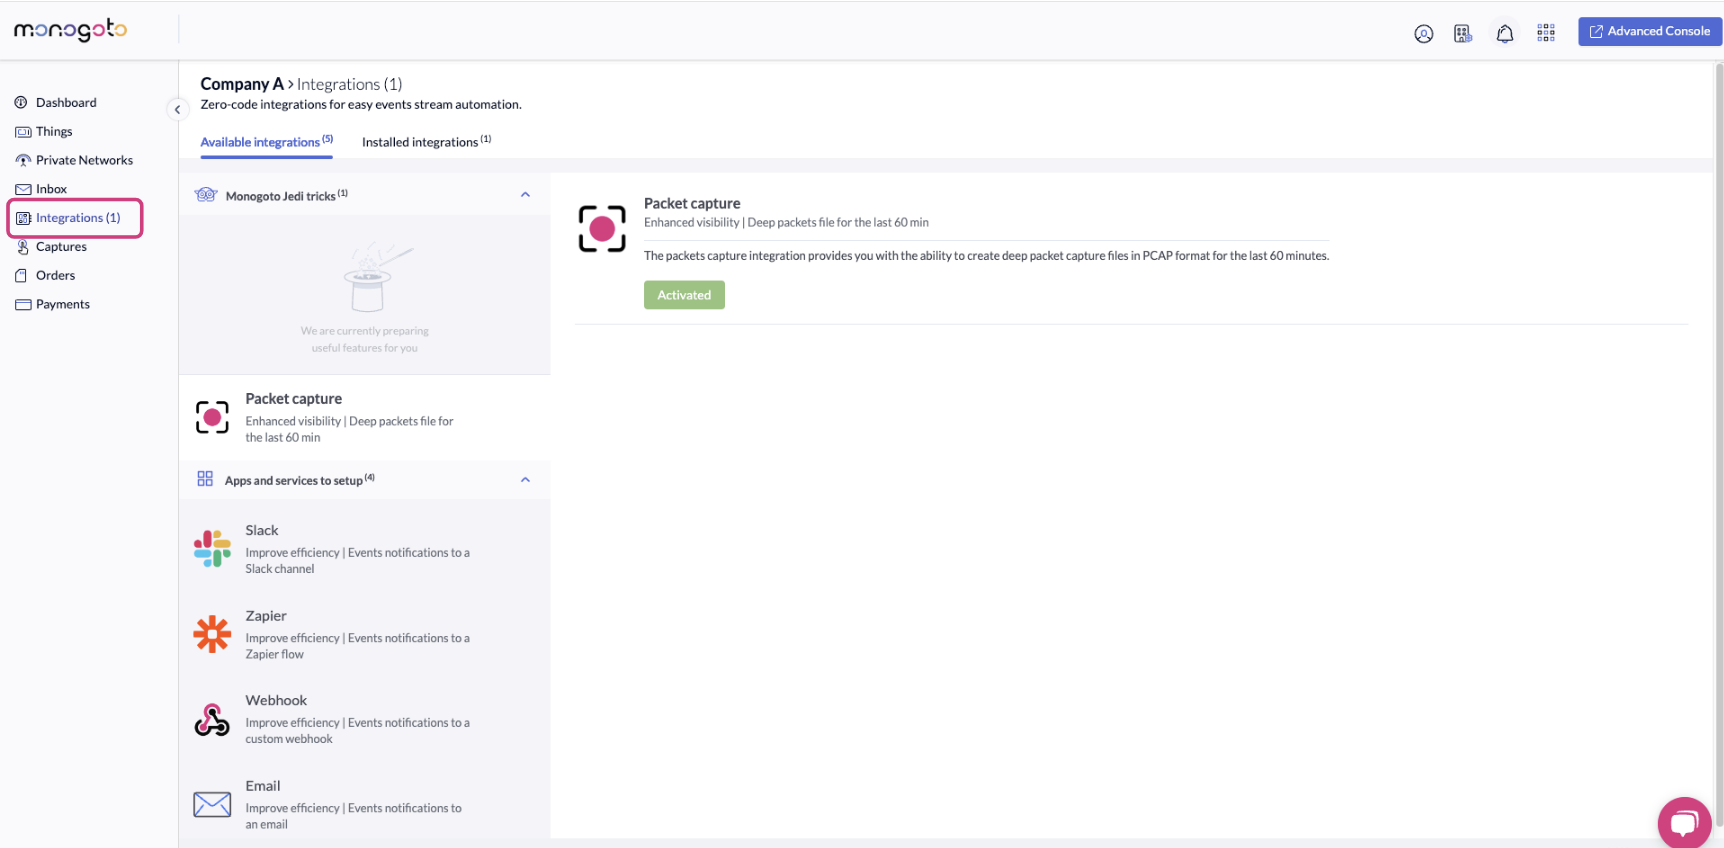Image resolution: width=1724 pixels, height=848 pixels.
Task: Open the chat support bubble
Action: [x=1684, y=822]
